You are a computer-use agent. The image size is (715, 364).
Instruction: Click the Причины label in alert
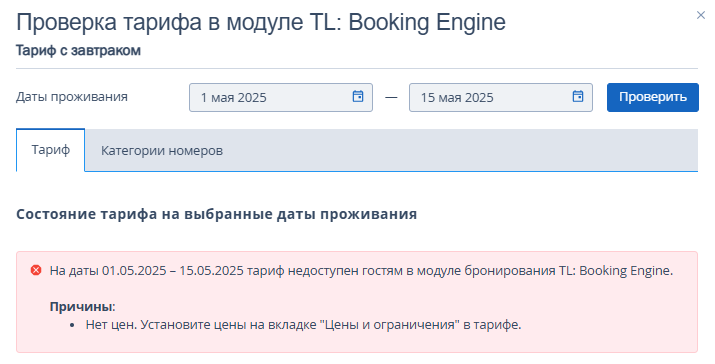point(82,307)
